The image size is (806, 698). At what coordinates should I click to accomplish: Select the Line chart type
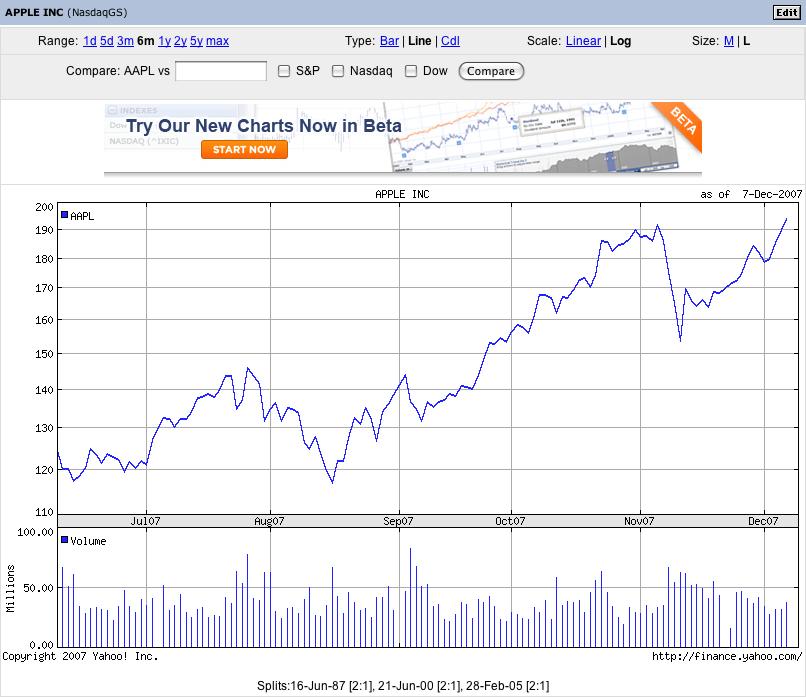click(419, 41)
